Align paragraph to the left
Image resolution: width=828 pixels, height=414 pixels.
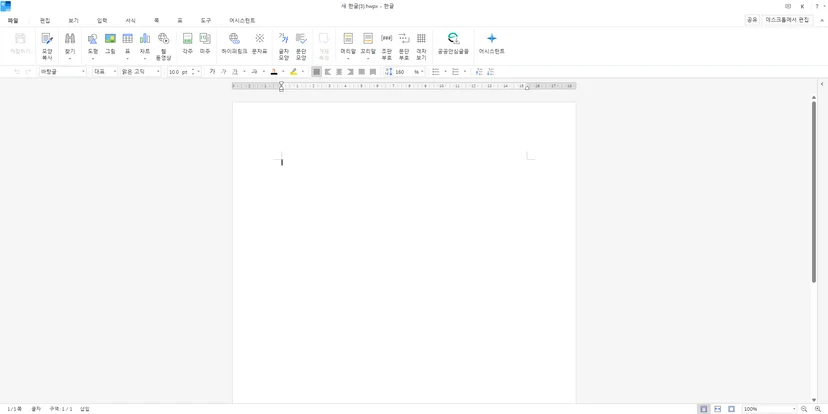[328, 72]
